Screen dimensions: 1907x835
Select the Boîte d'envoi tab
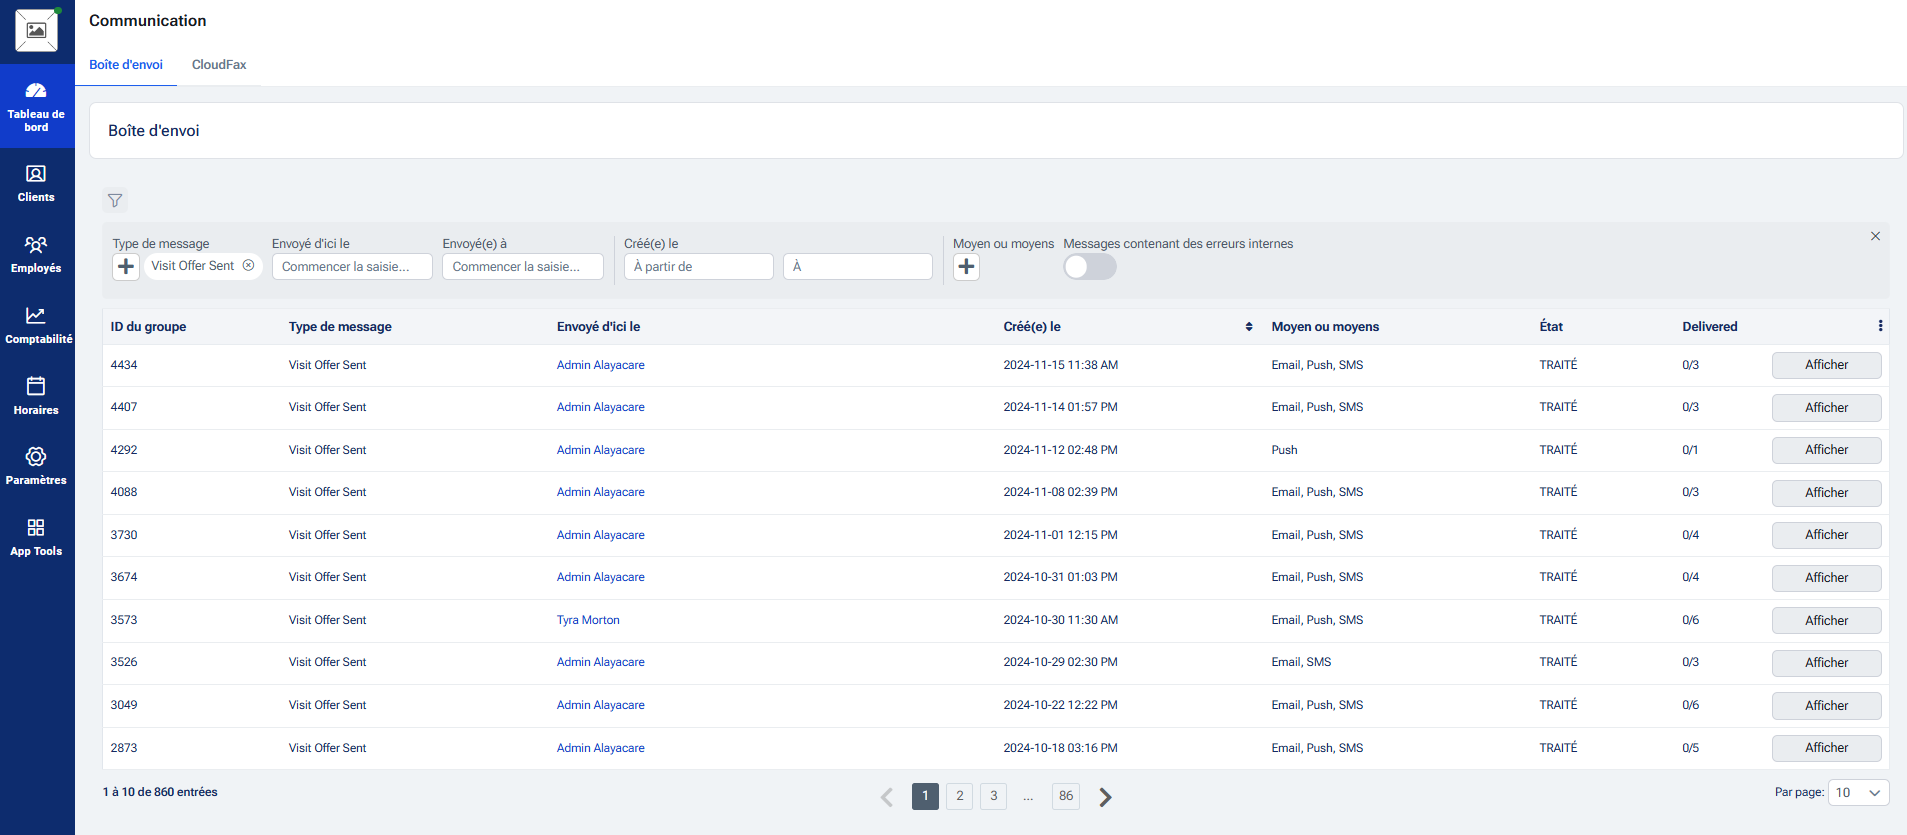(x=126, y=65)
